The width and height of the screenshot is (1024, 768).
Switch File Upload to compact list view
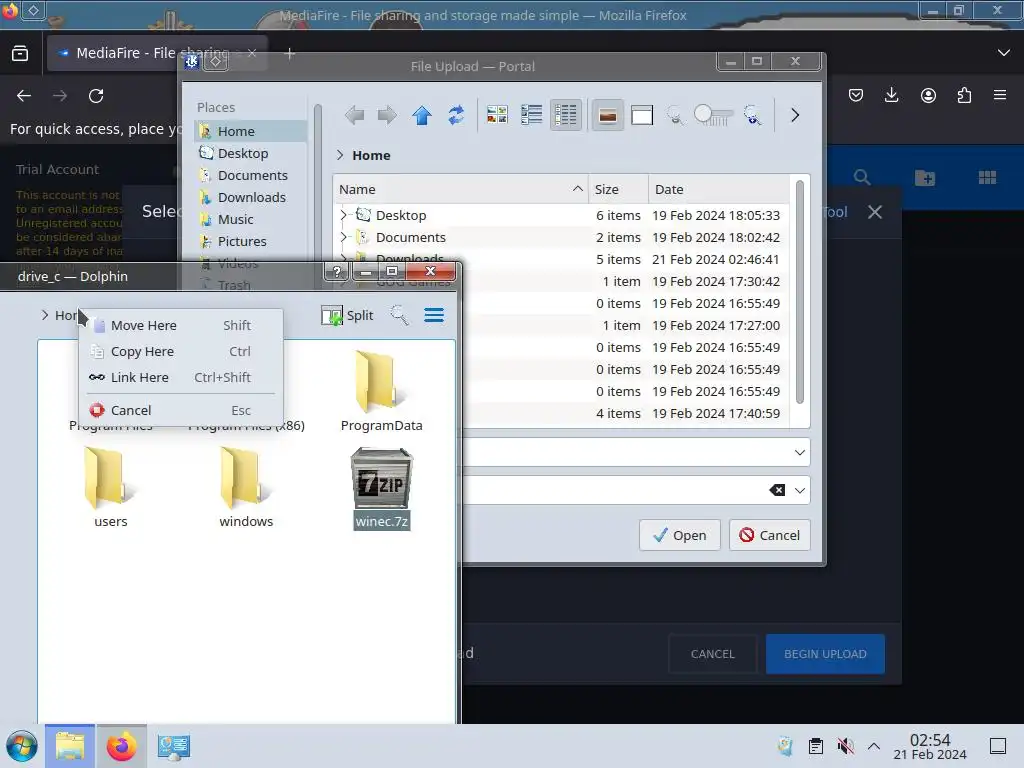(x=532, y=116)
